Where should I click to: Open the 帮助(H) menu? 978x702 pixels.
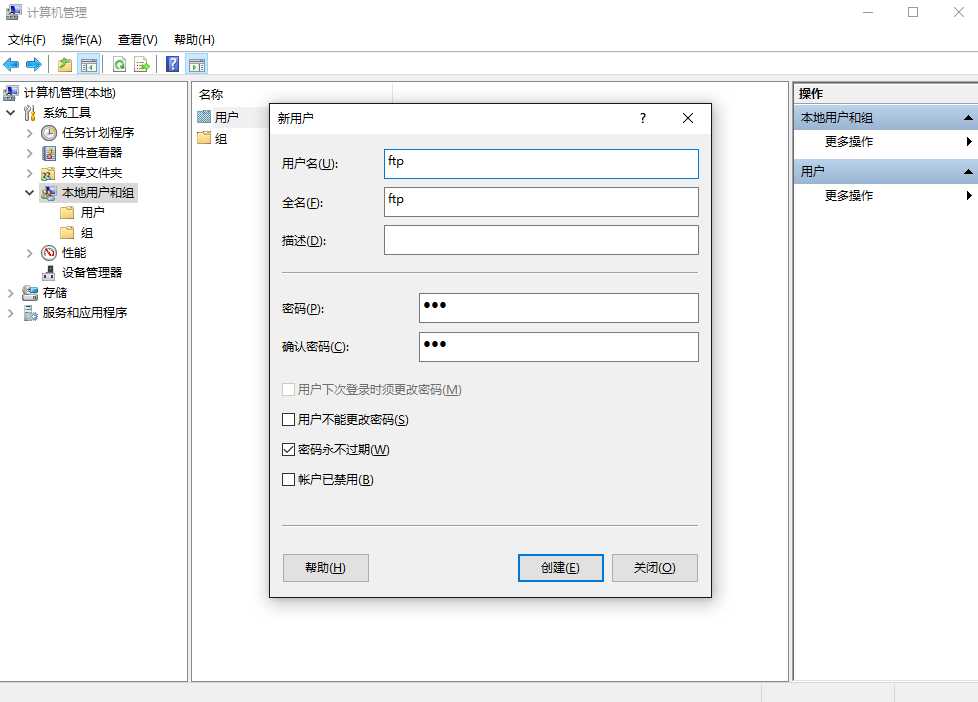click(195, 40)
